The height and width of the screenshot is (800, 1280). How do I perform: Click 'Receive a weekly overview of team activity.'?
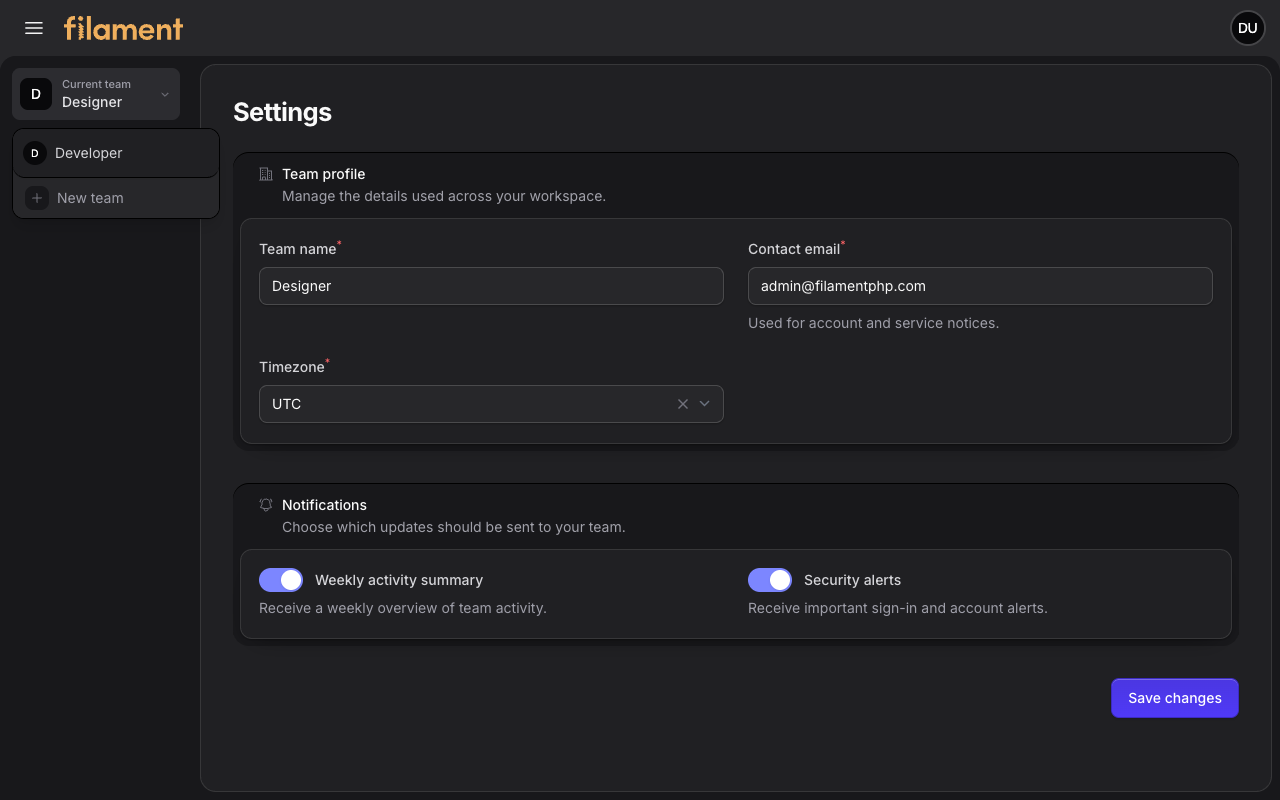tap(403, 608)
